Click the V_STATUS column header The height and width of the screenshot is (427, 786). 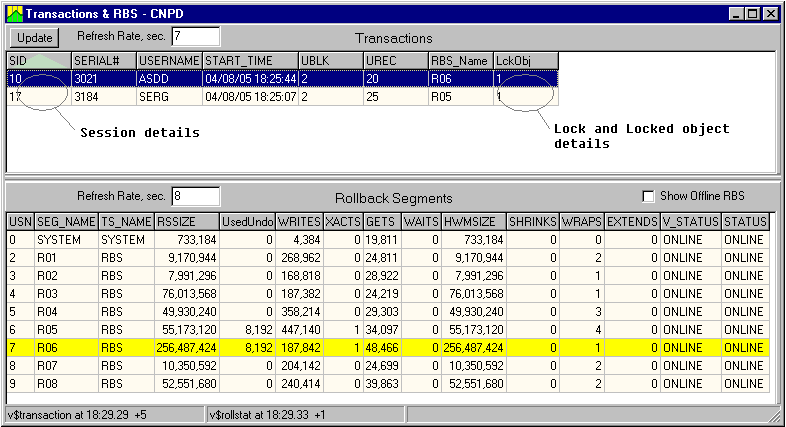click(691, 222)
